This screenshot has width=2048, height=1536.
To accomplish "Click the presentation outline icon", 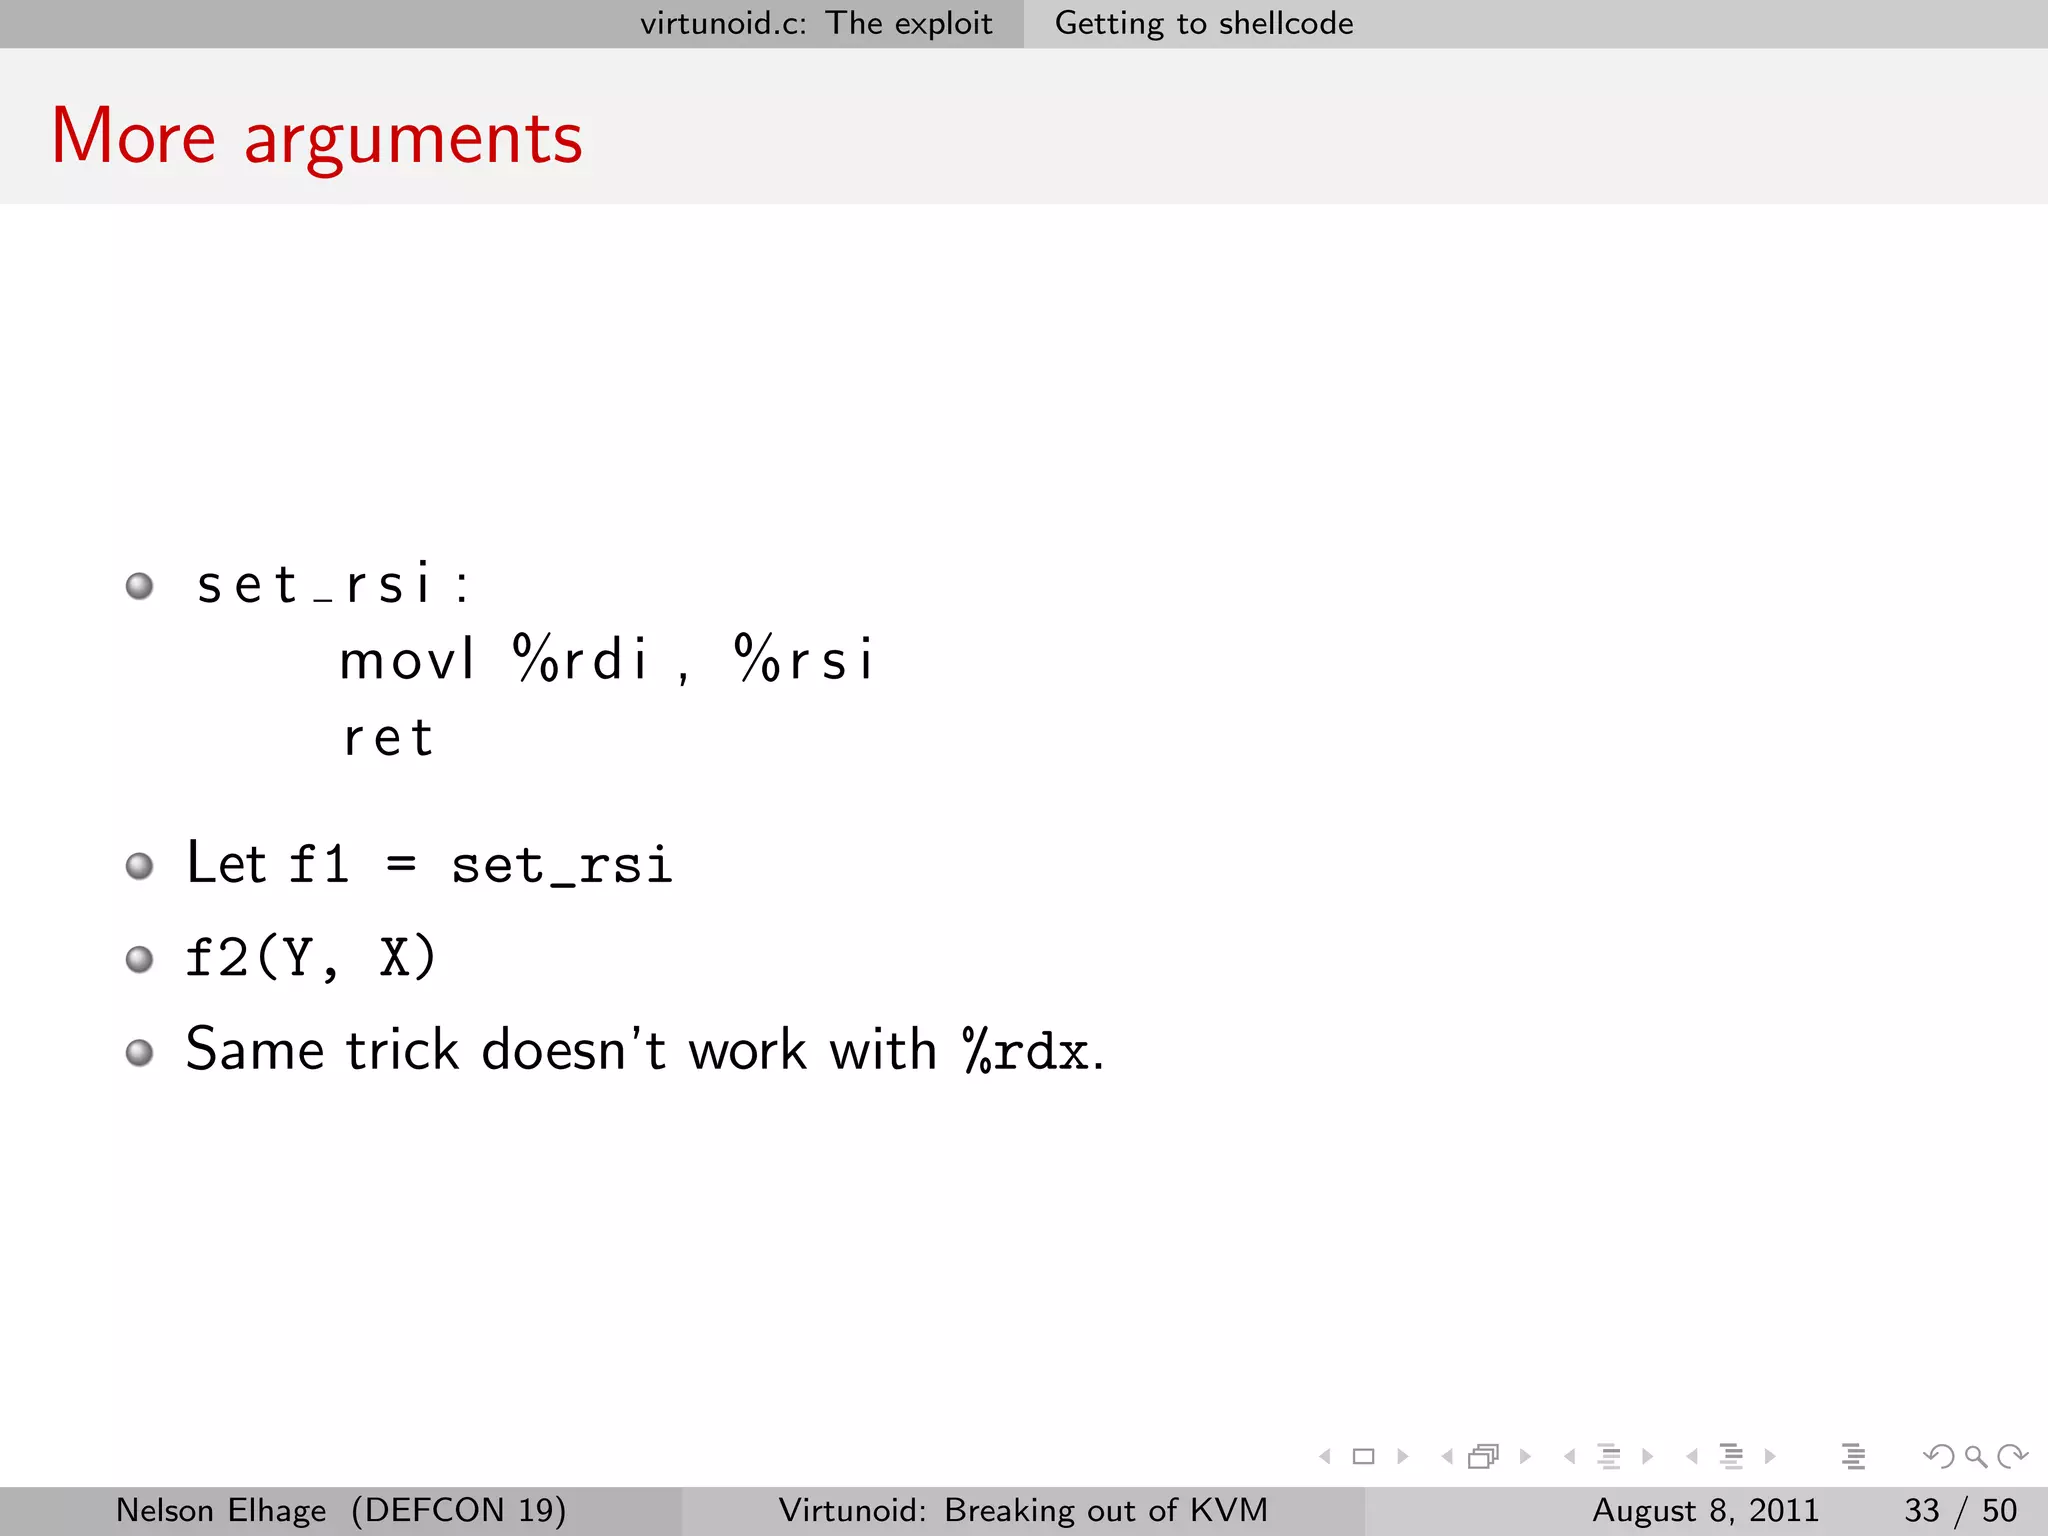I will (x=1853, y=1457).
